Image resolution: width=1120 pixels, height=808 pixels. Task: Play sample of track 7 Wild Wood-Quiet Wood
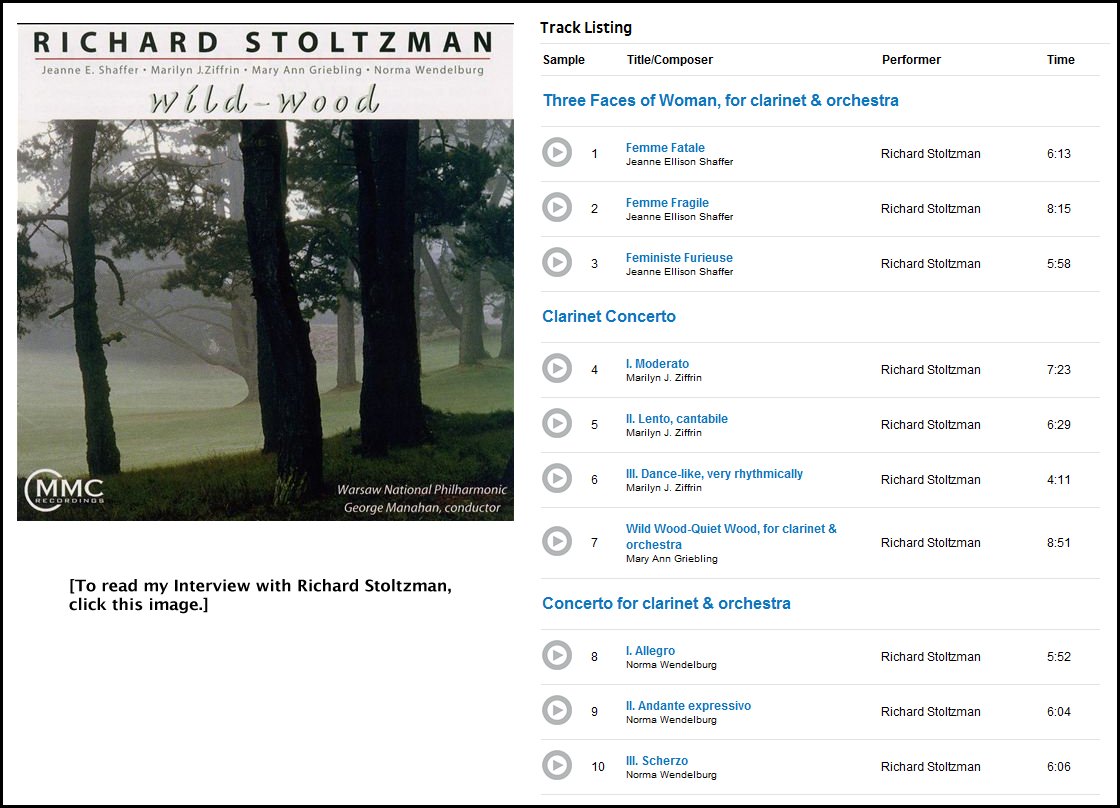557,542
